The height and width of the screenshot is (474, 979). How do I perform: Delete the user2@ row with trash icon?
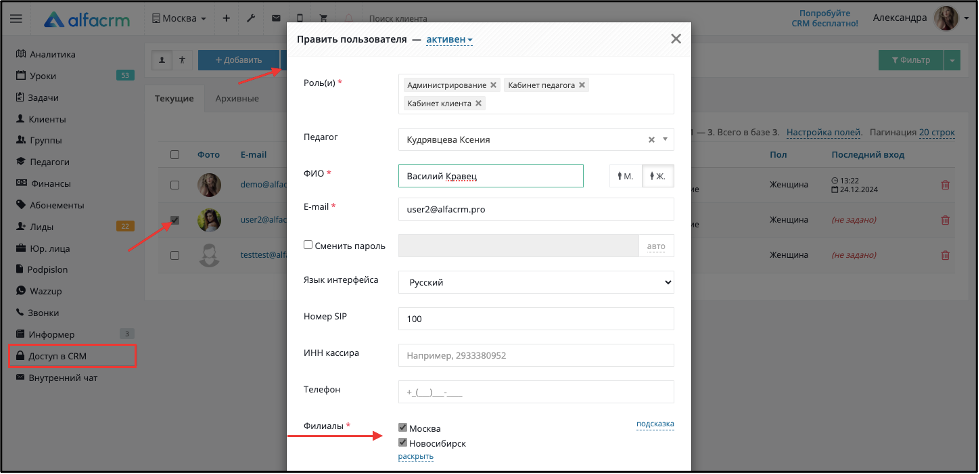(945, 220)
